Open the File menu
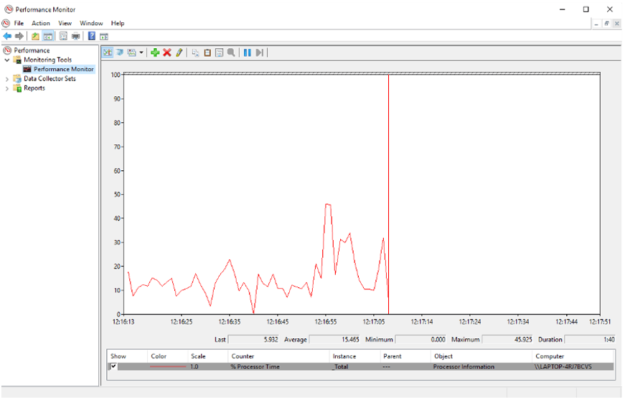Viewport: 625px width, 400px height. pyautogui.click(x=19, y=23)
